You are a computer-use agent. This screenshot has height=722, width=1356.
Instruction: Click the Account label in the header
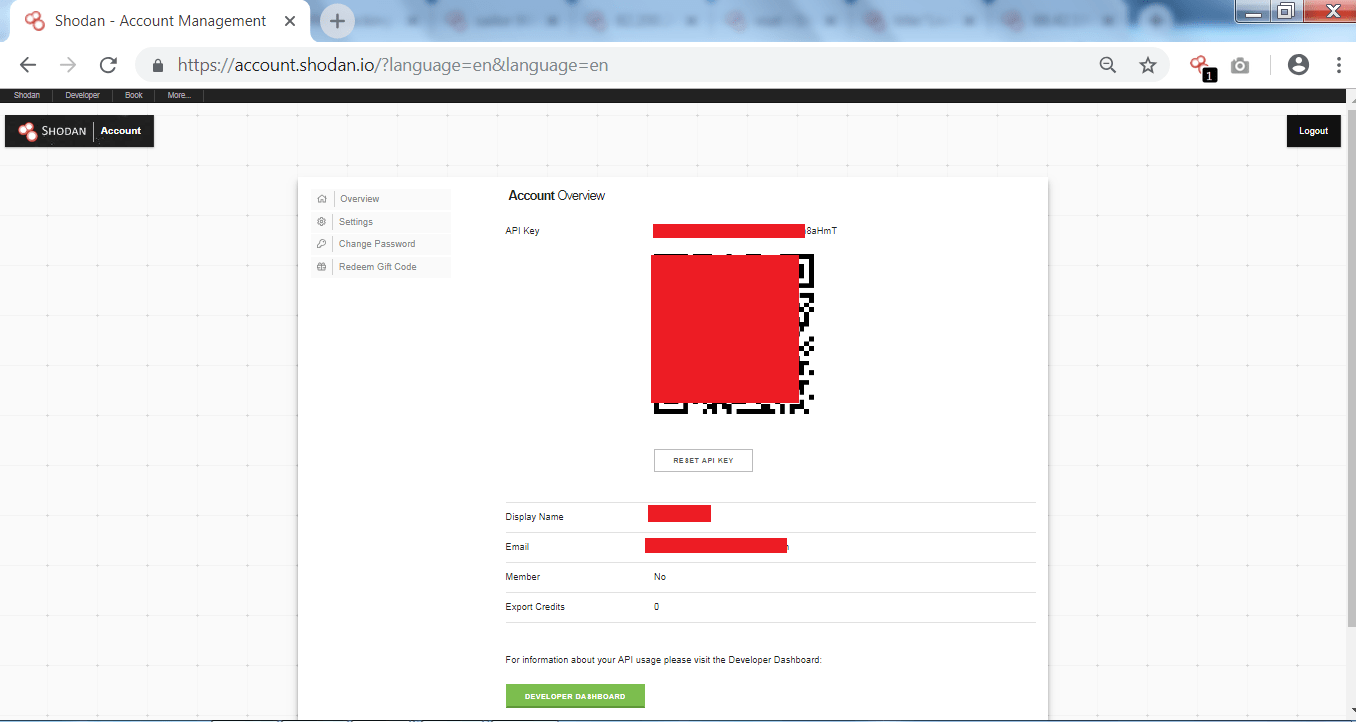[121, 131]
